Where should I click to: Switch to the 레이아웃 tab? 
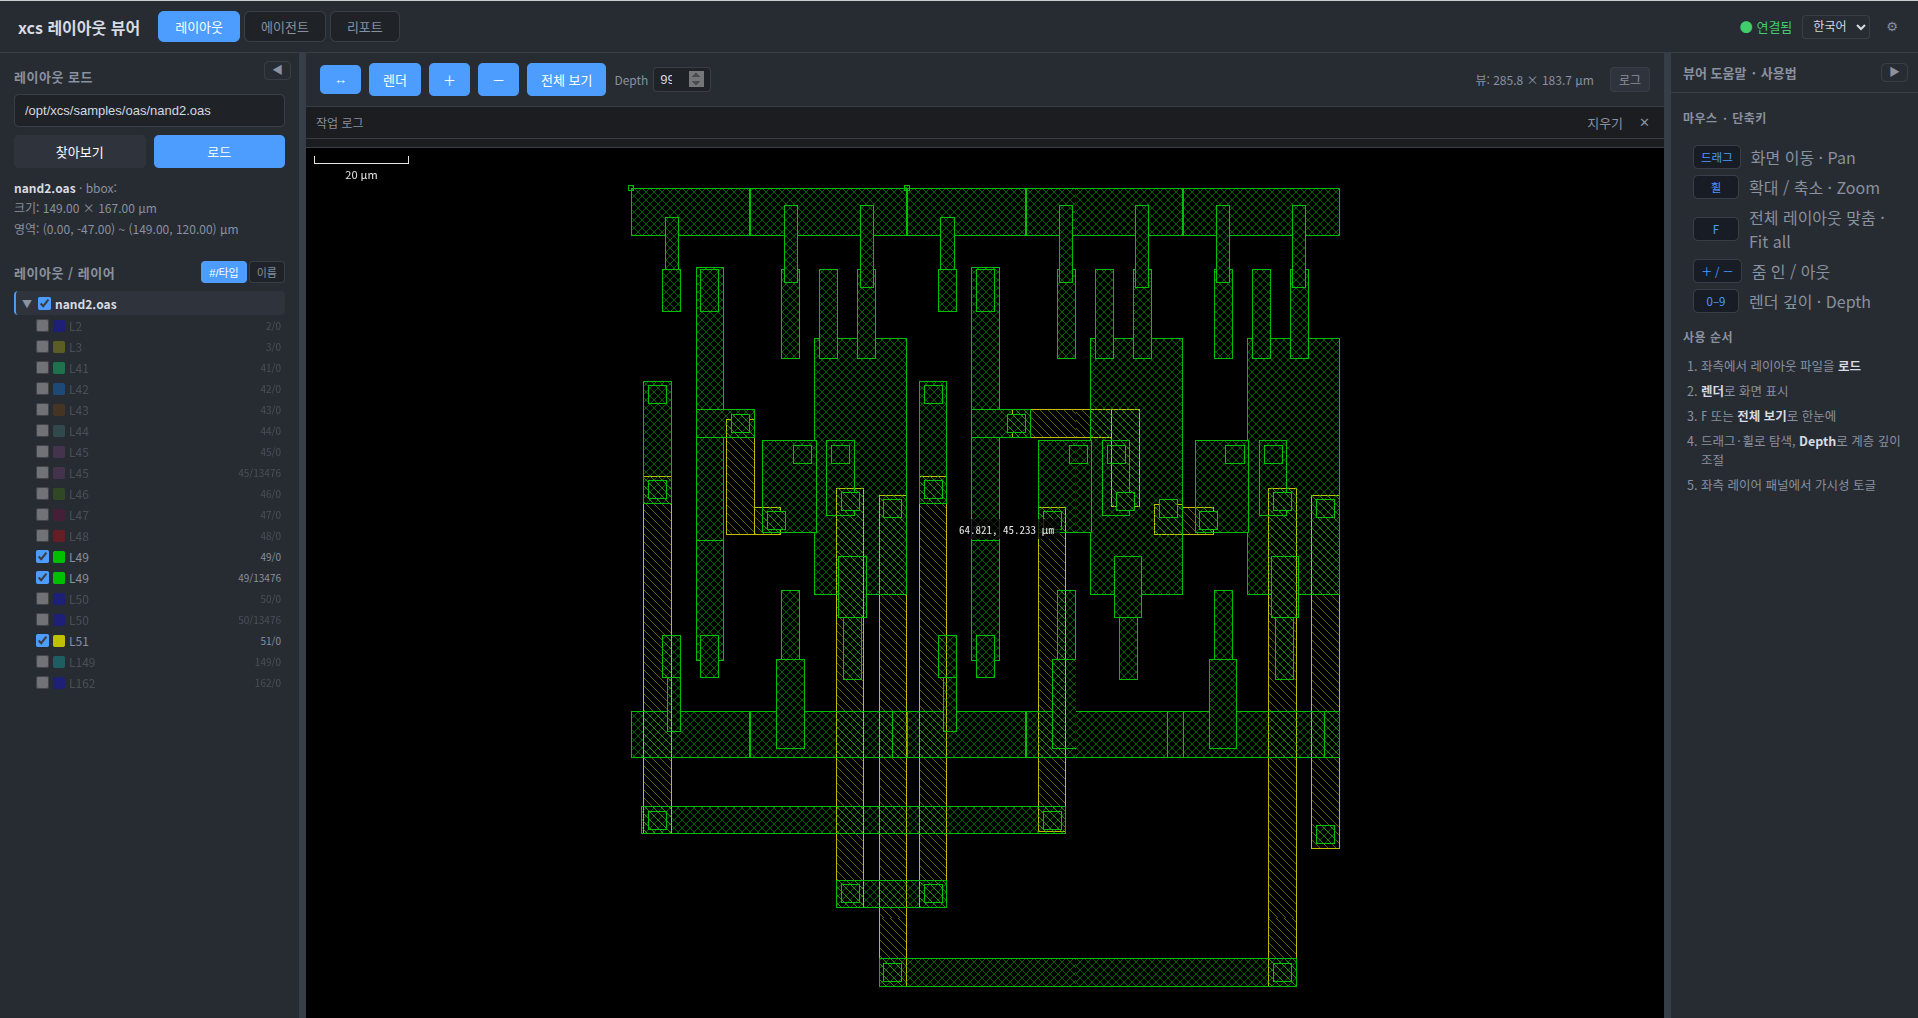(x=199, y=27)
